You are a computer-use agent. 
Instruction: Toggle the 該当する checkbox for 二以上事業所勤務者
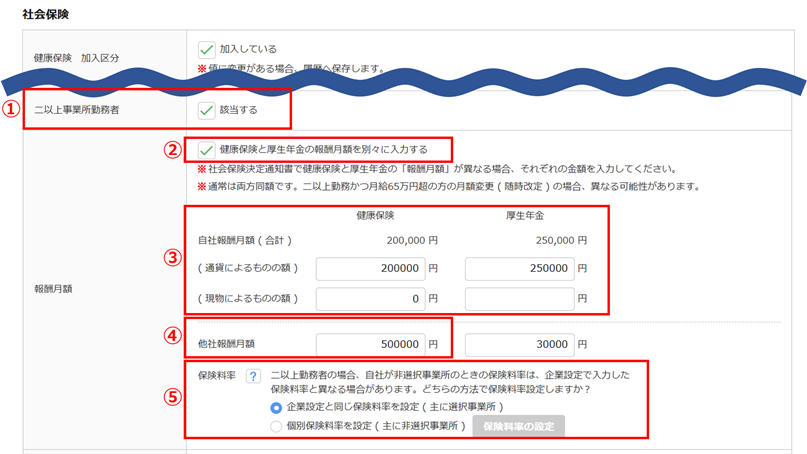(207, 110)
